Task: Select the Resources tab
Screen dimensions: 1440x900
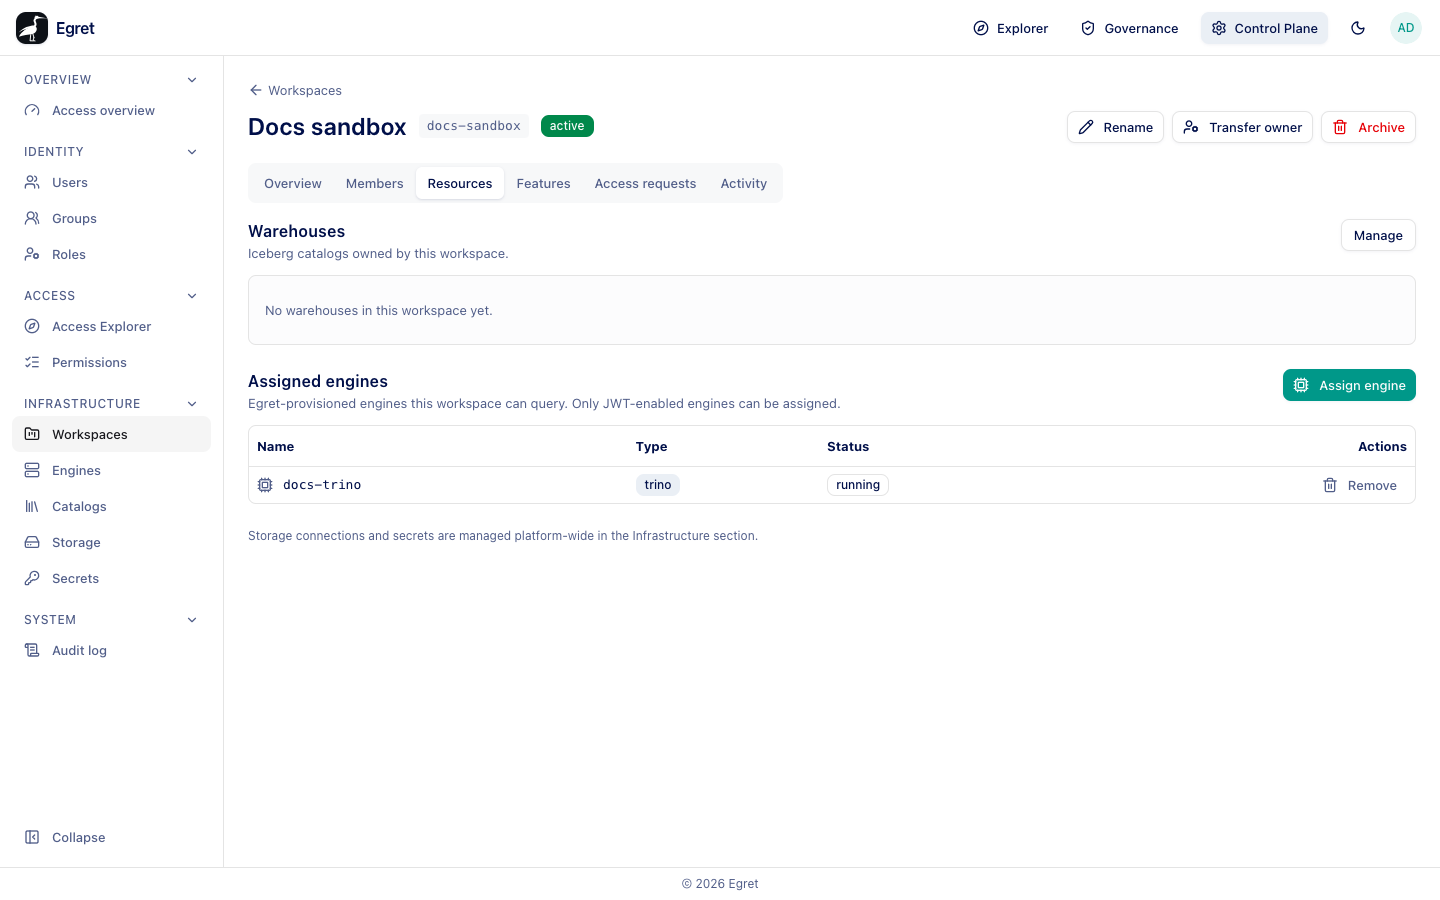Action: tap(460, 183)
